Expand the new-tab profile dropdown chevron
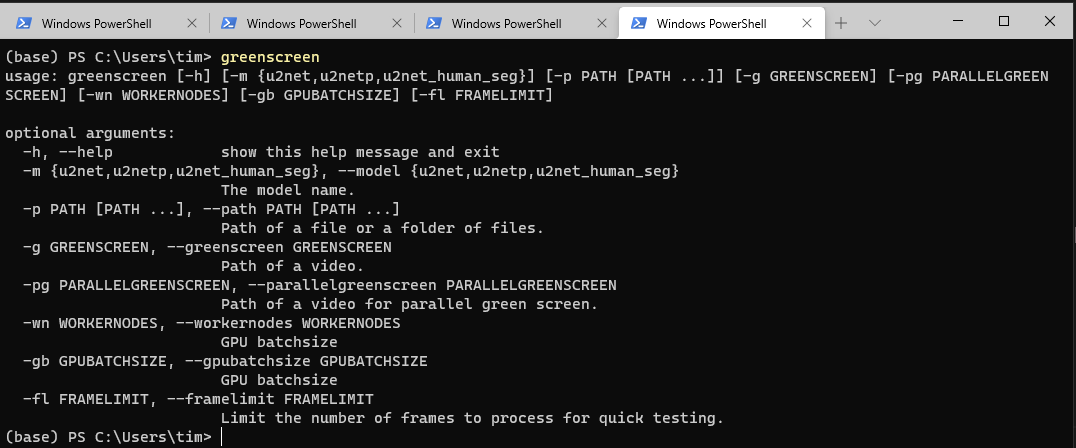This screenshot has height=448, width=1076. pos(874,23)
